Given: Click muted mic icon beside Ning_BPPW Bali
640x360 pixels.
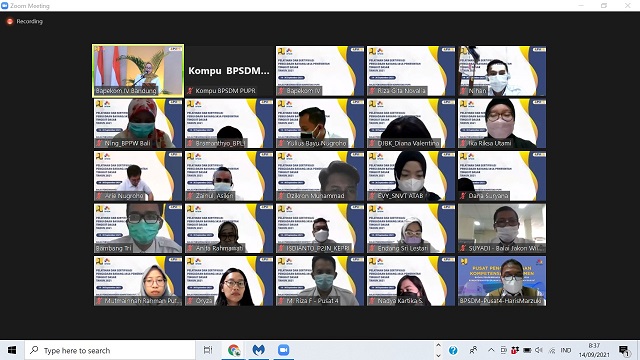Looking at the screenshot, I should click(x=99, y=143).
